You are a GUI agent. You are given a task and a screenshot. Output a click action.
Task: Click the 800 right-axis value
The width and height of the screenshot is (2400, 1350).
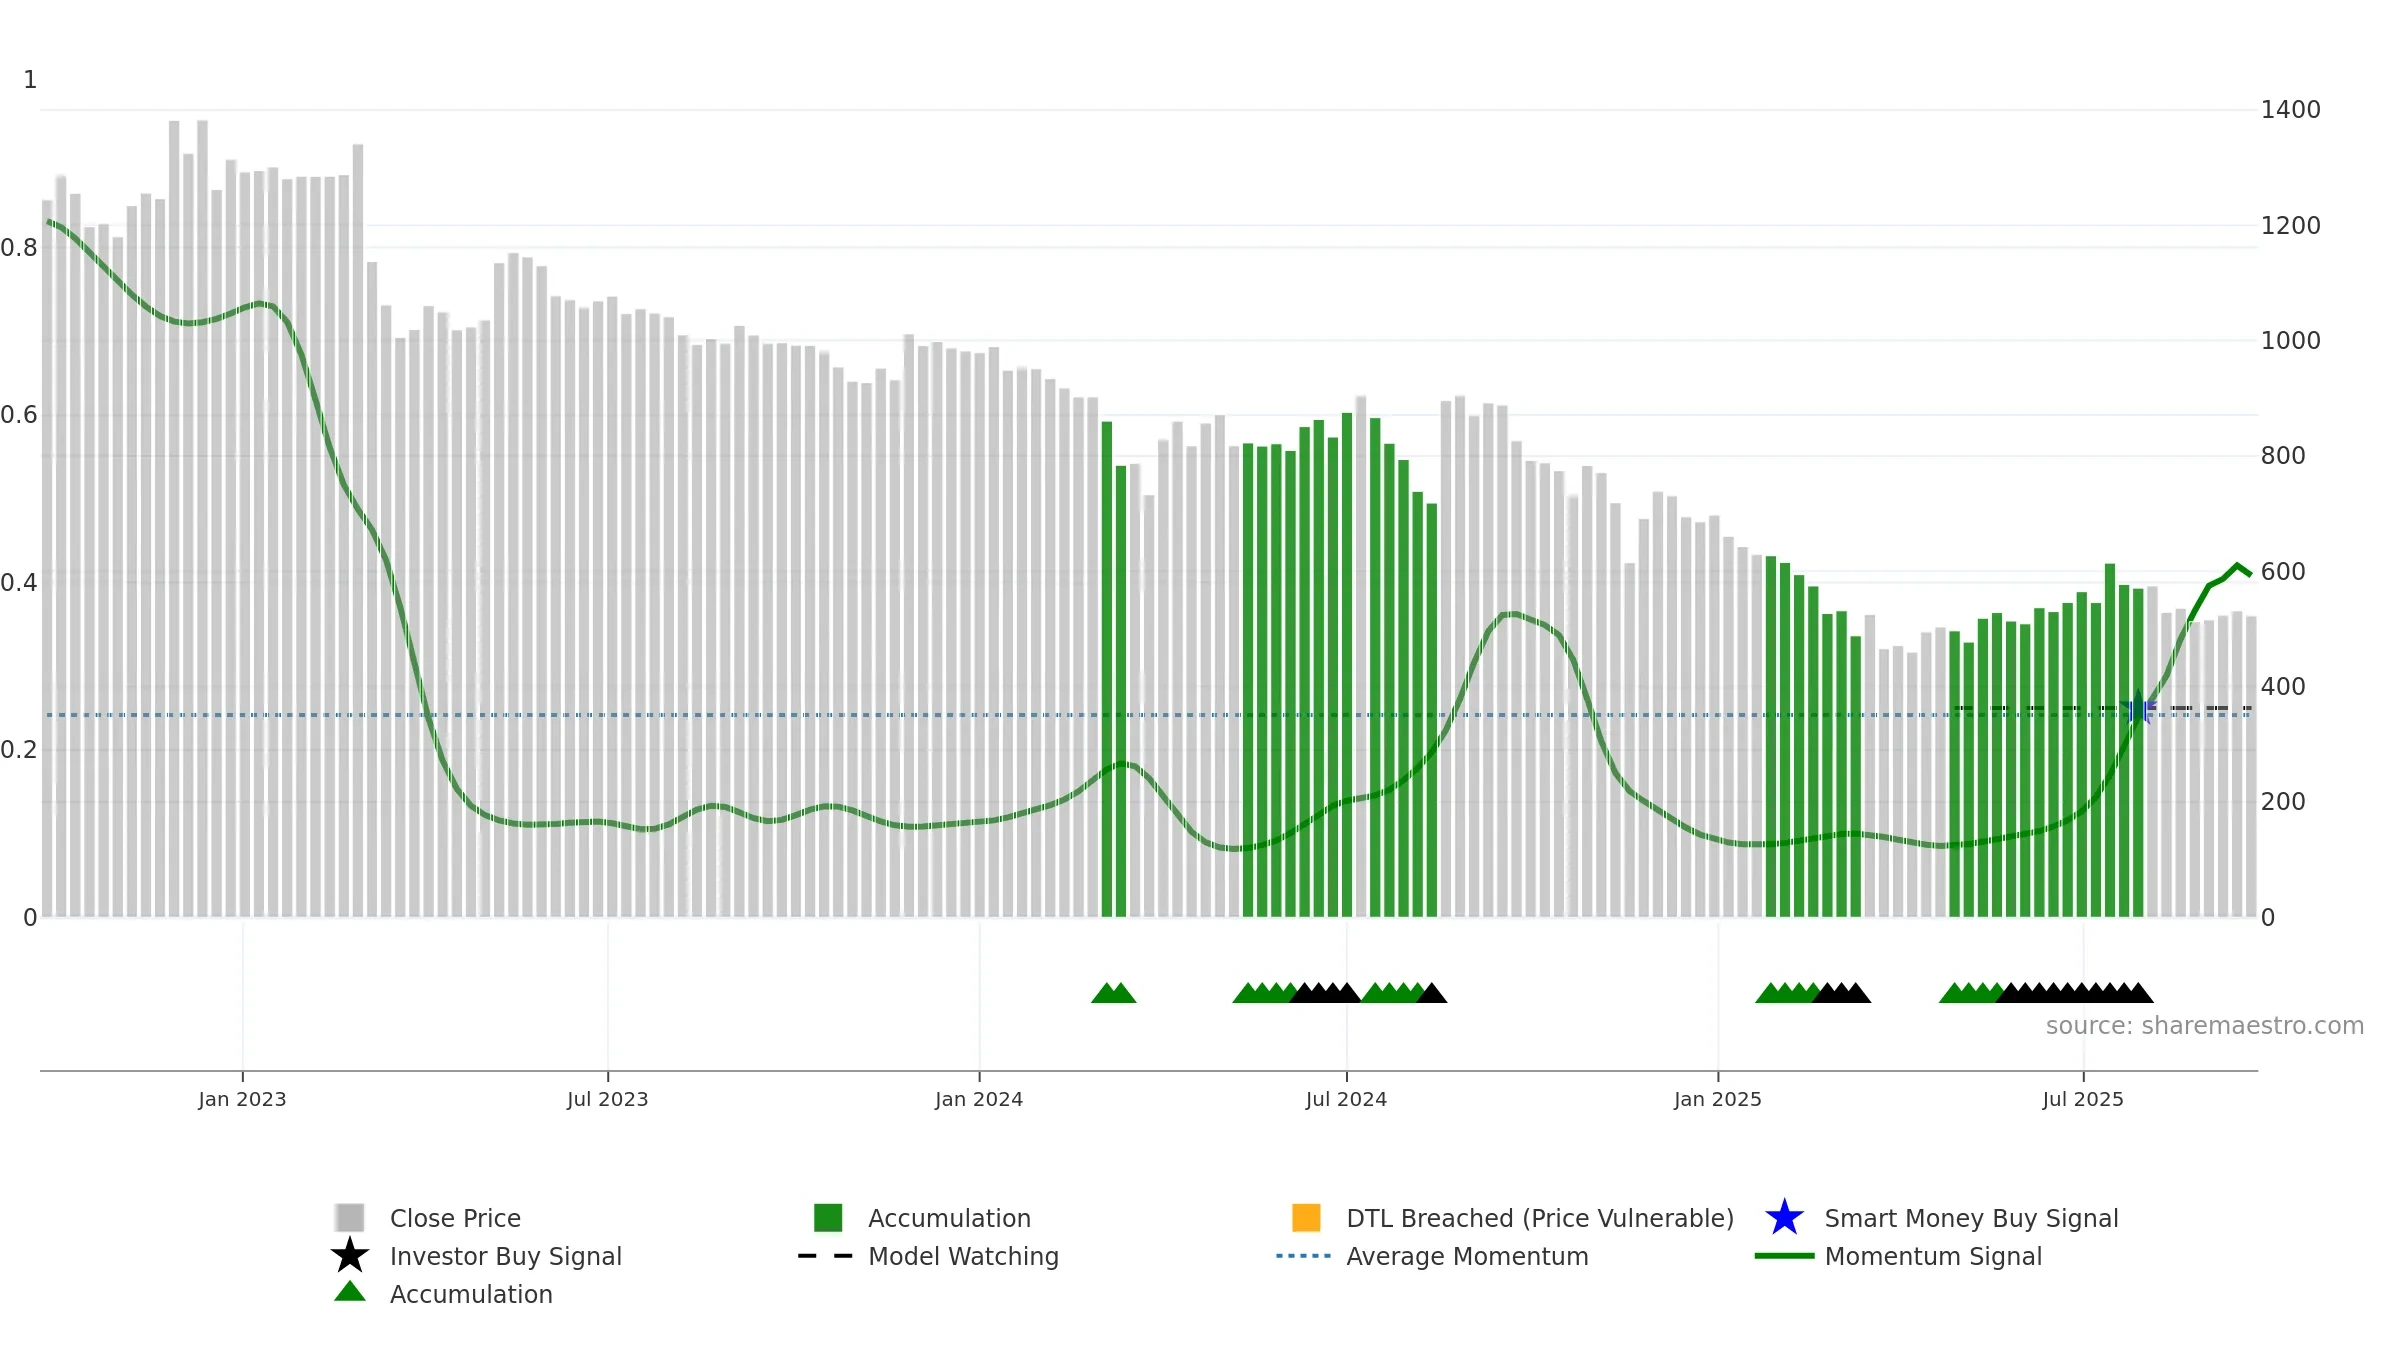tap(2283, 456)
